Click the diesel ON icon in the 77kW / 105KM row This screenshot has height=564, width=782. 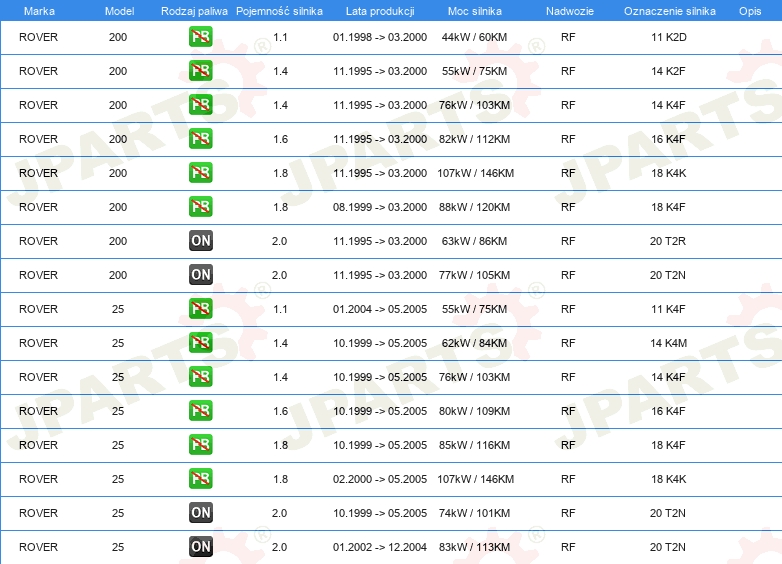(x=200, y=274)
